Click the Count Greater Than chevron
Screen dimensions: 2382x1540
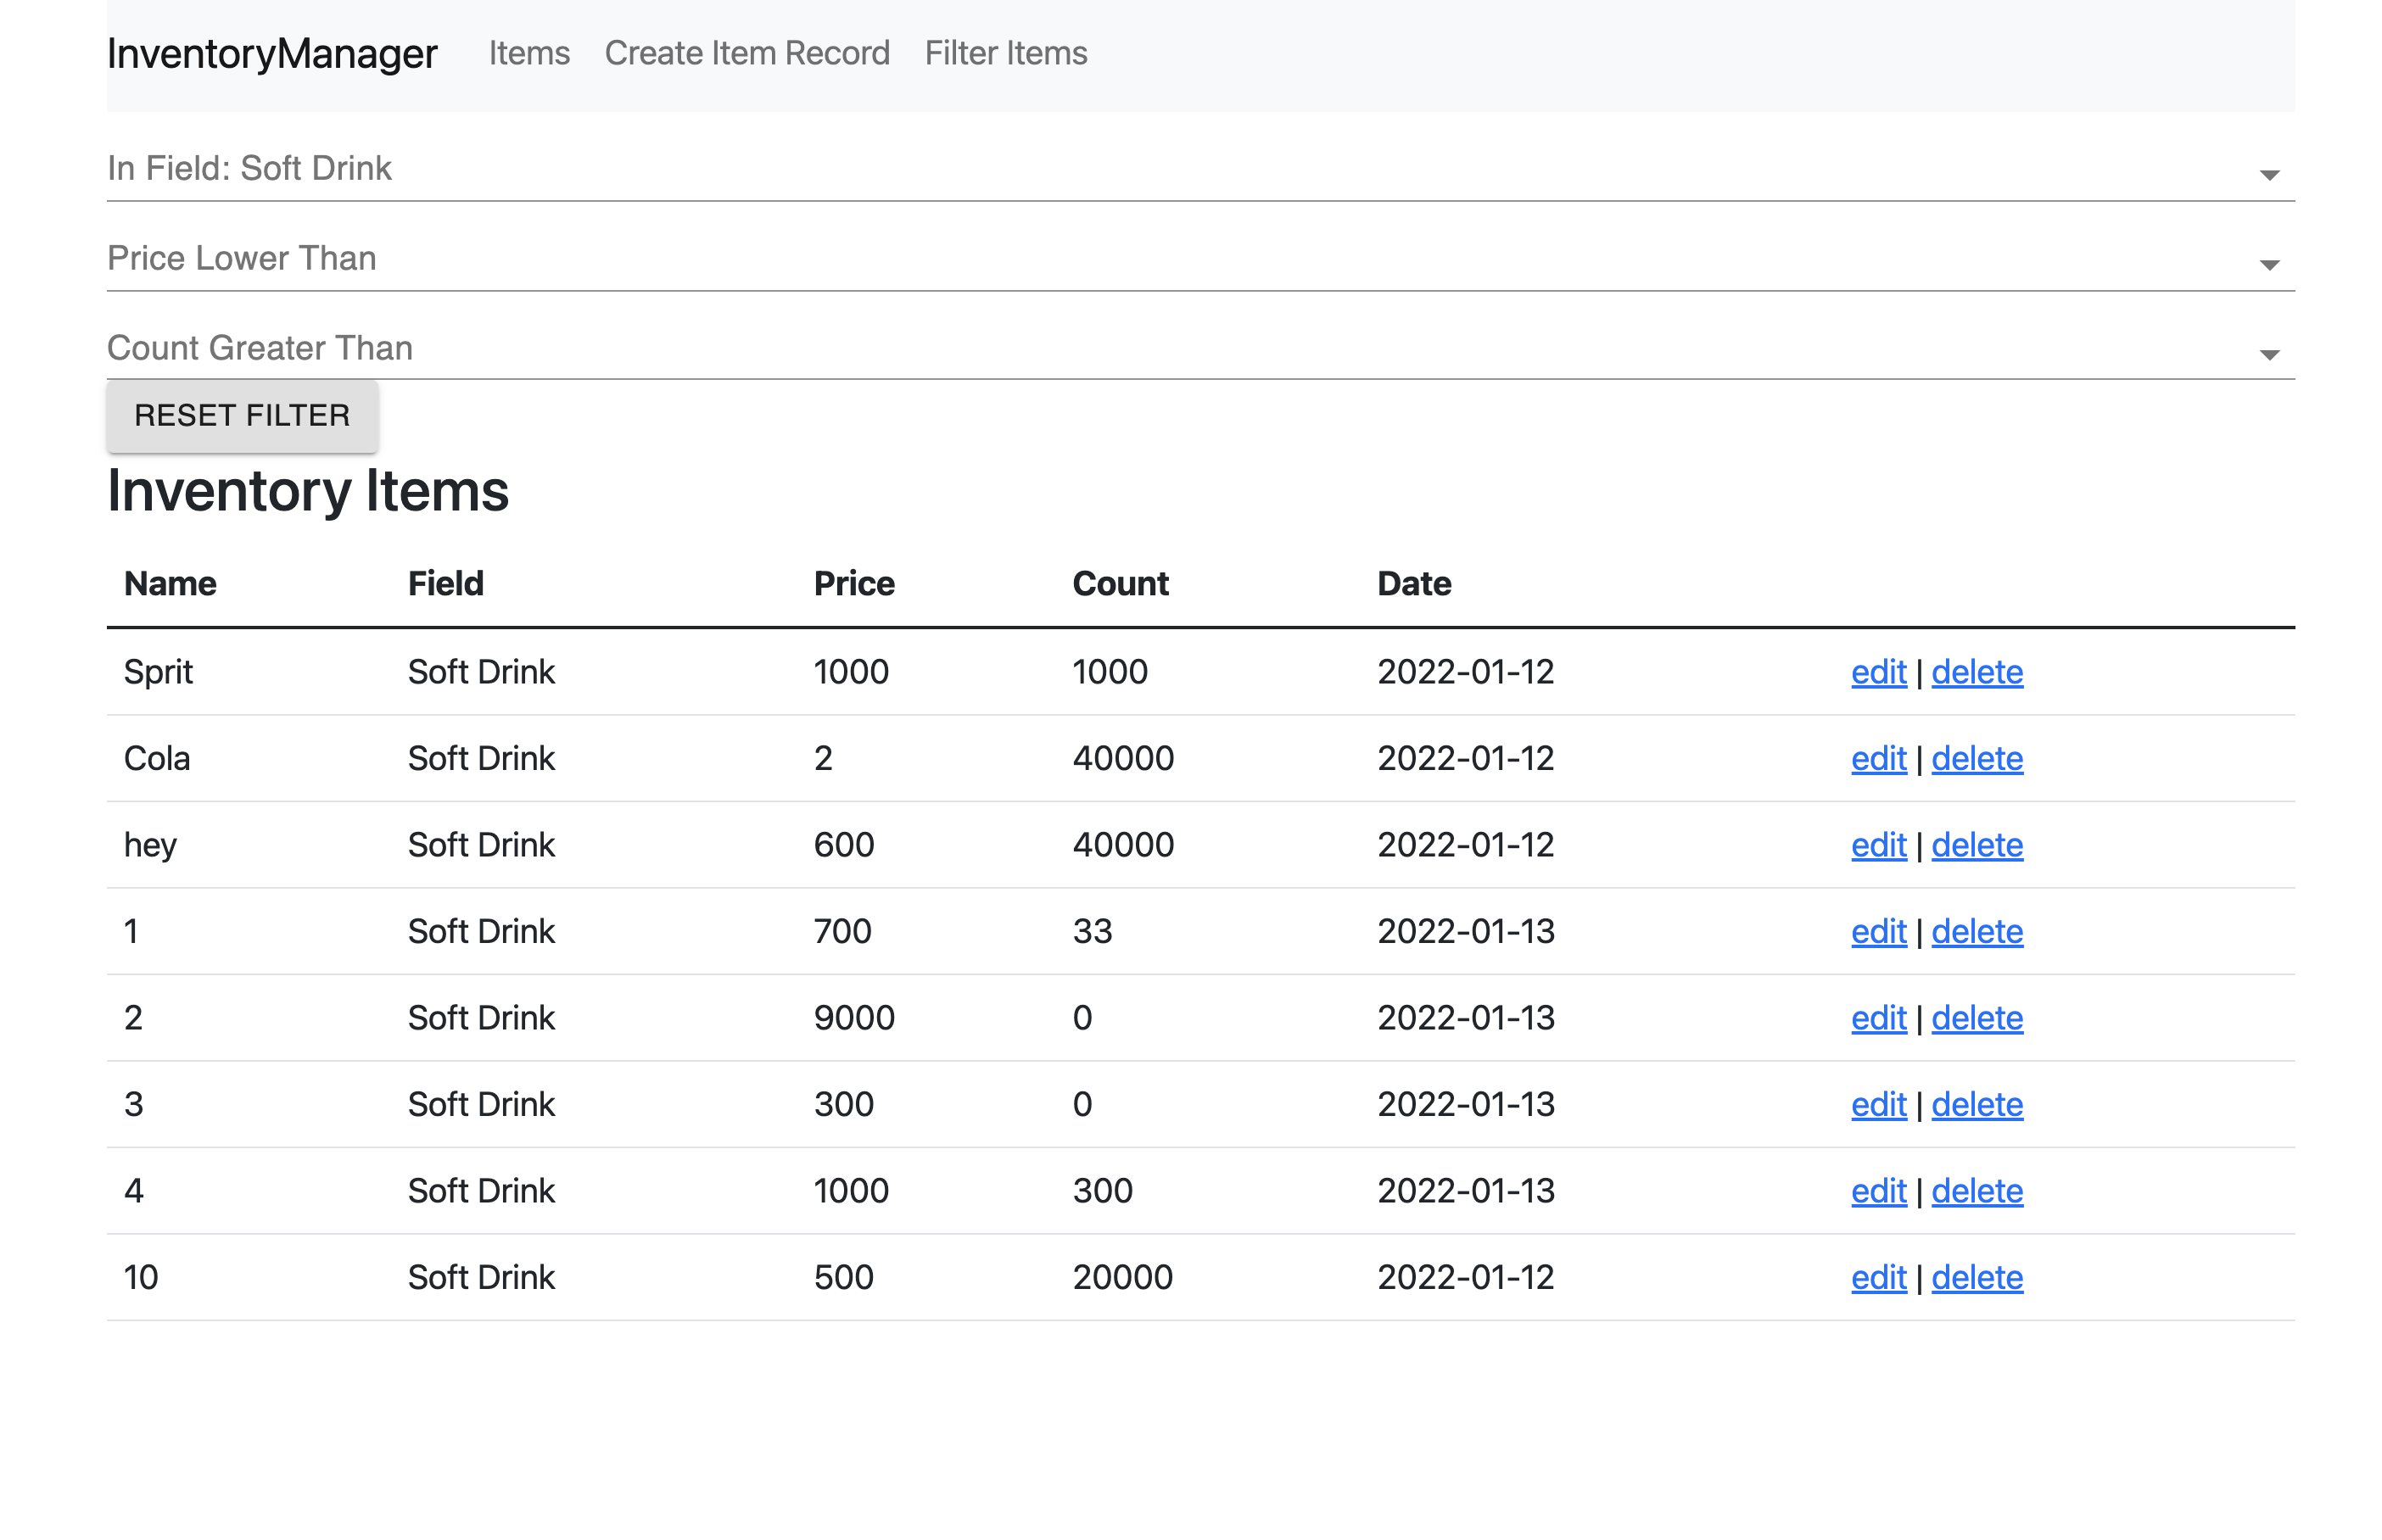pos(2268,354)
